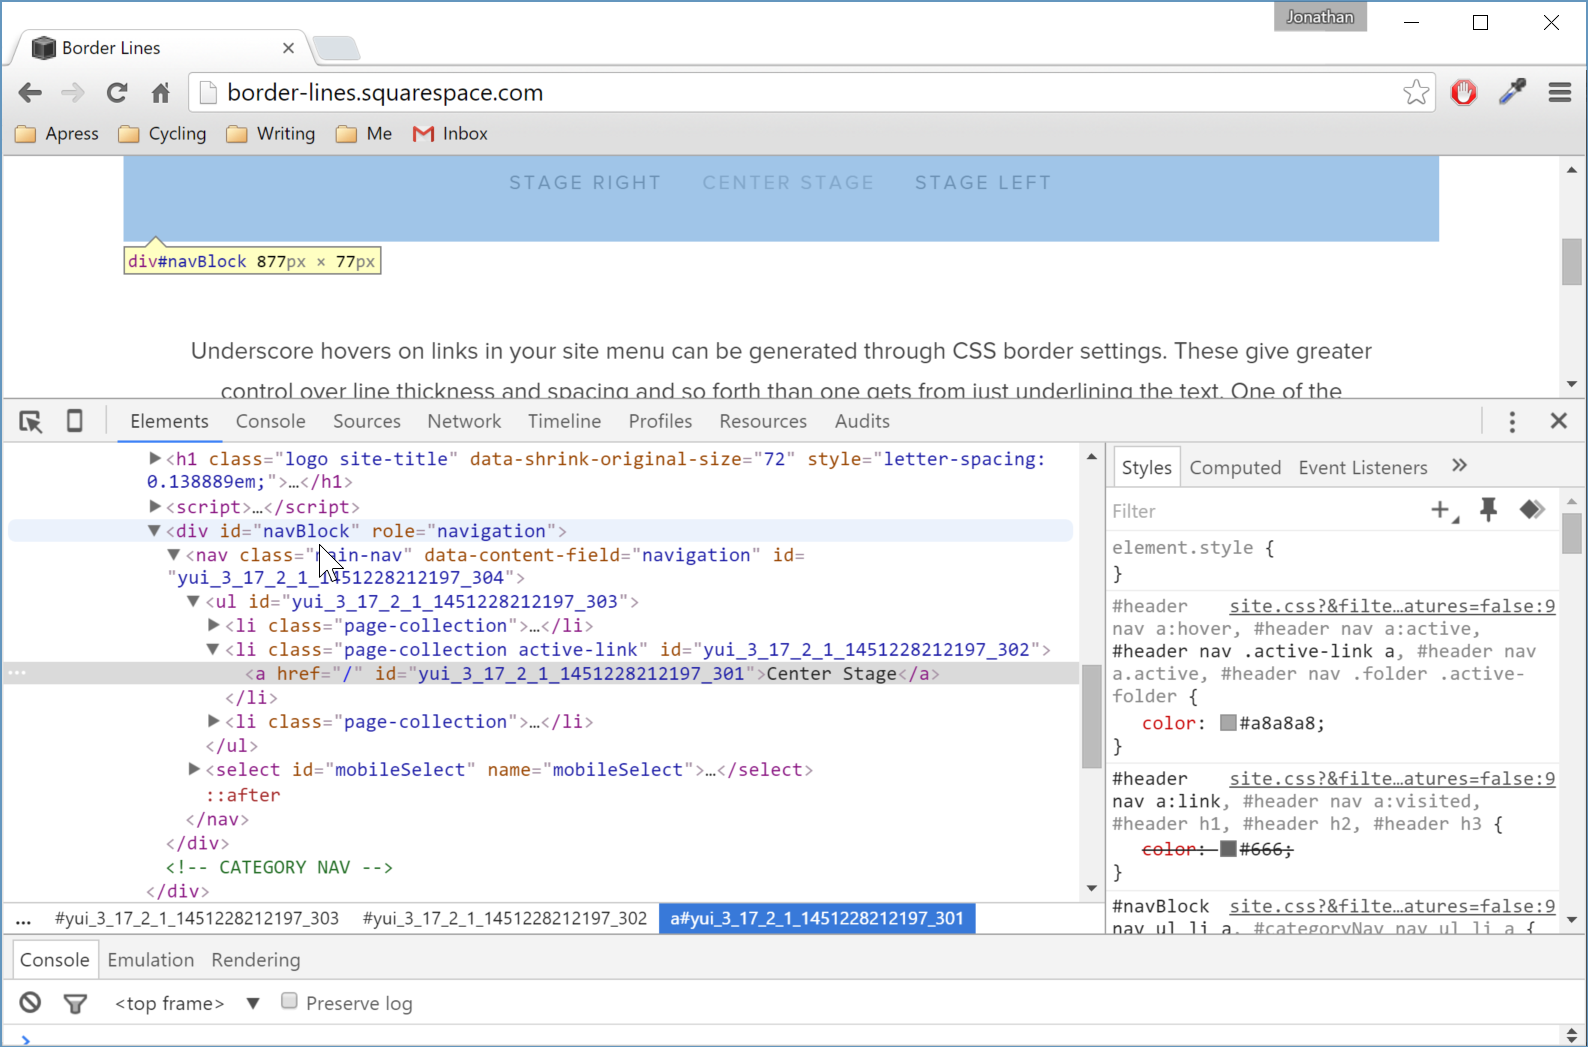Screen dimensions: 1588x1047
Task: Click the CENTER STAGE nav link
Action: coord(788,183)
